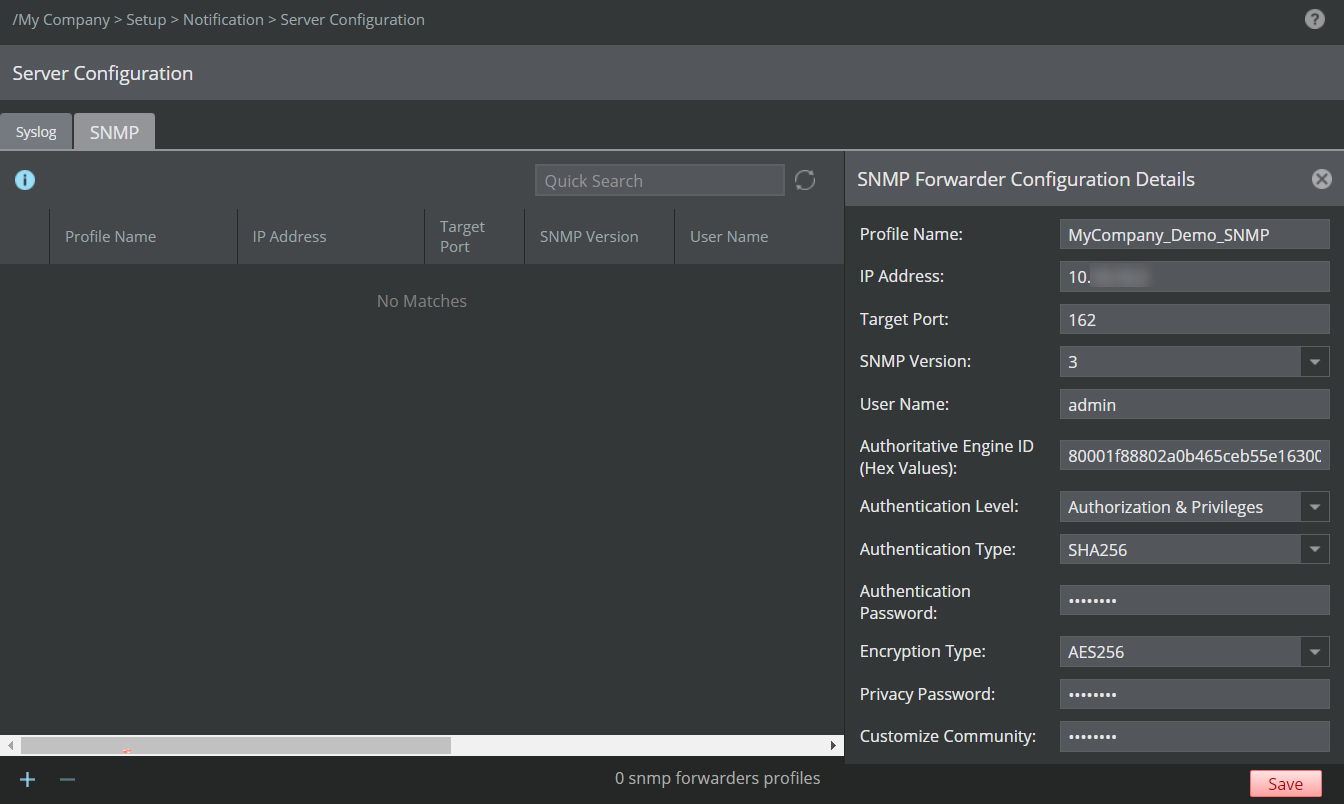Click the IP Address input field
Viewport: 1344px width, 804px height.
pyautogui.click(x=1195, y=276)
